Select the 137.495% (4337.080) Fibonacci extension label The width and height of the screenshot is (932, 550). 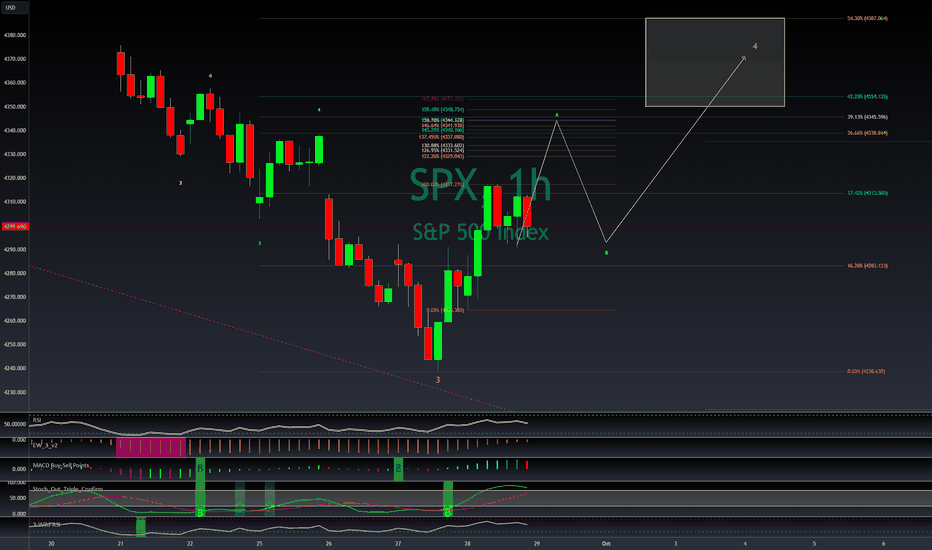[x=441, y=137]
